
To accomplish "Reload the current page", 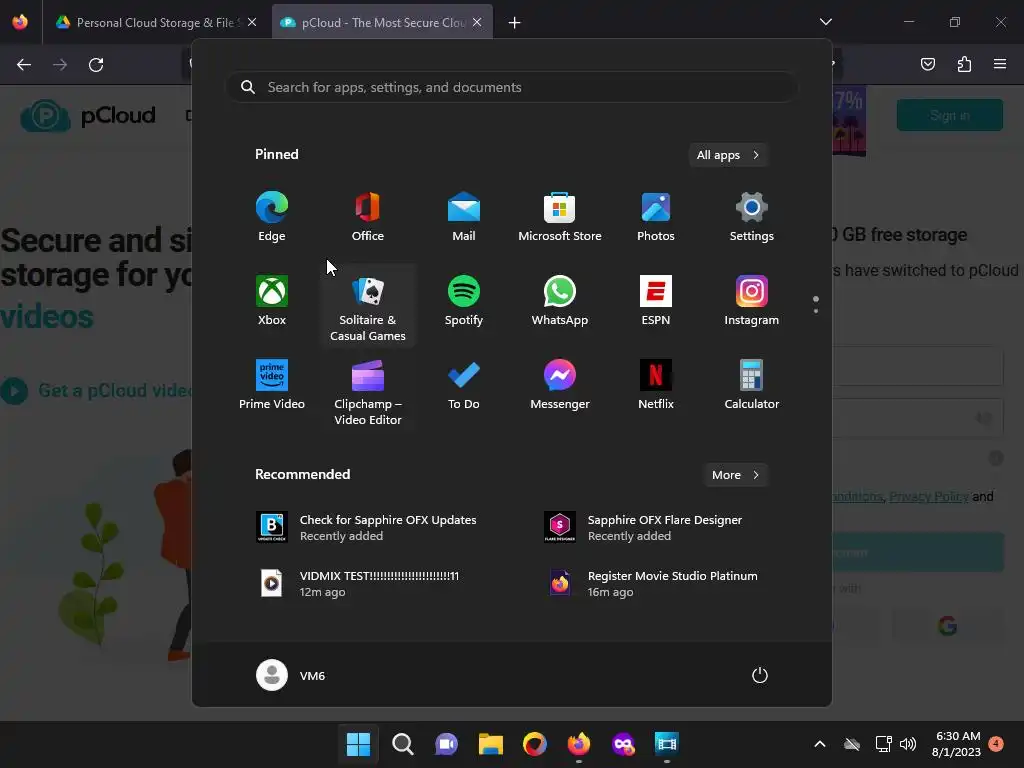I will click(x=96, y=64).
